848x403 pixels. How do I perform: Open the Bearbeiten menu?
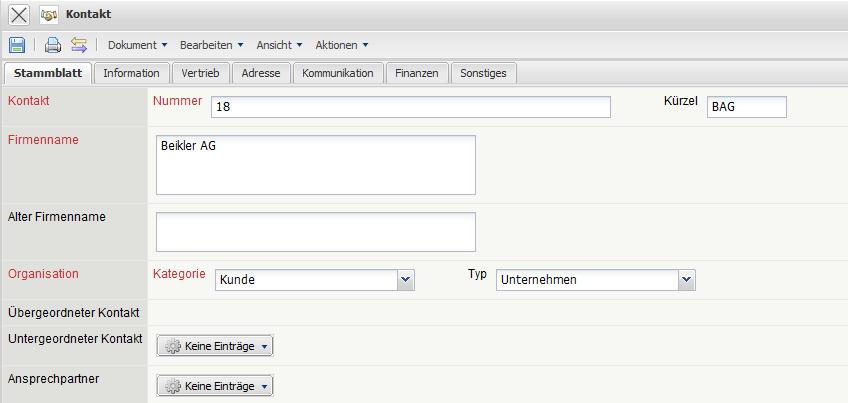tap(212, 45)
